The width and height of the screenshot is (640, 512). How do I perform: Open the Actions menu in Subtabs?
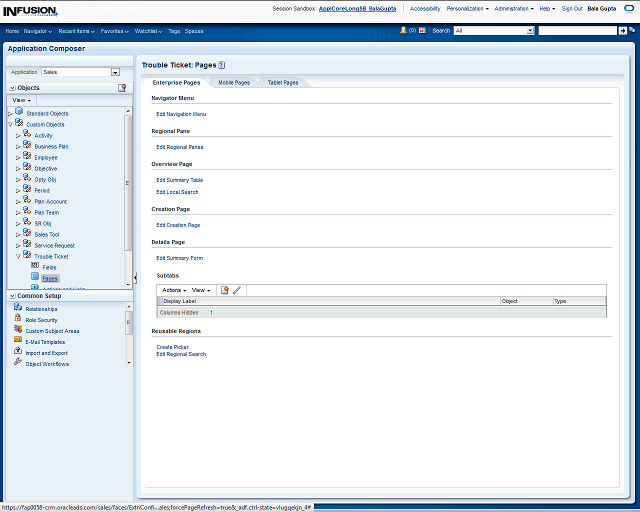[x=173, y=290]
